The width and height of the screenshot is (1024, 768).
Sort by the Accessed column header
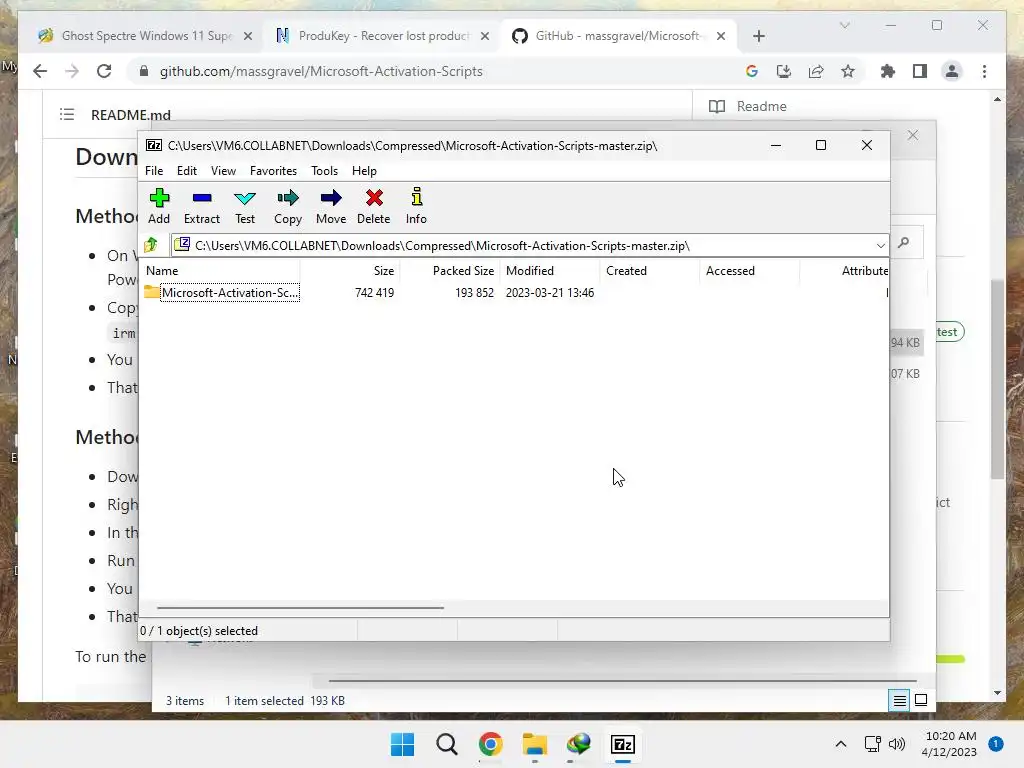click(750, 270)
